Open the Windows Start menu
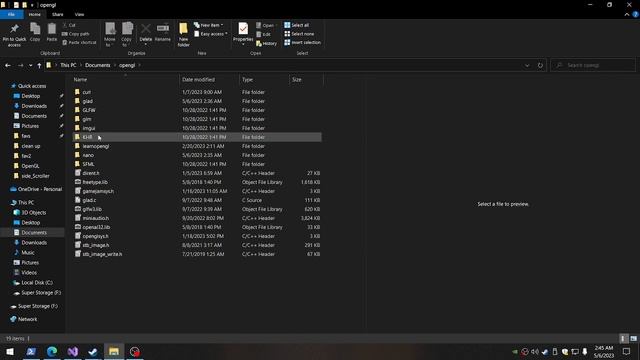640x360 pixels. (x=10, y=351)
